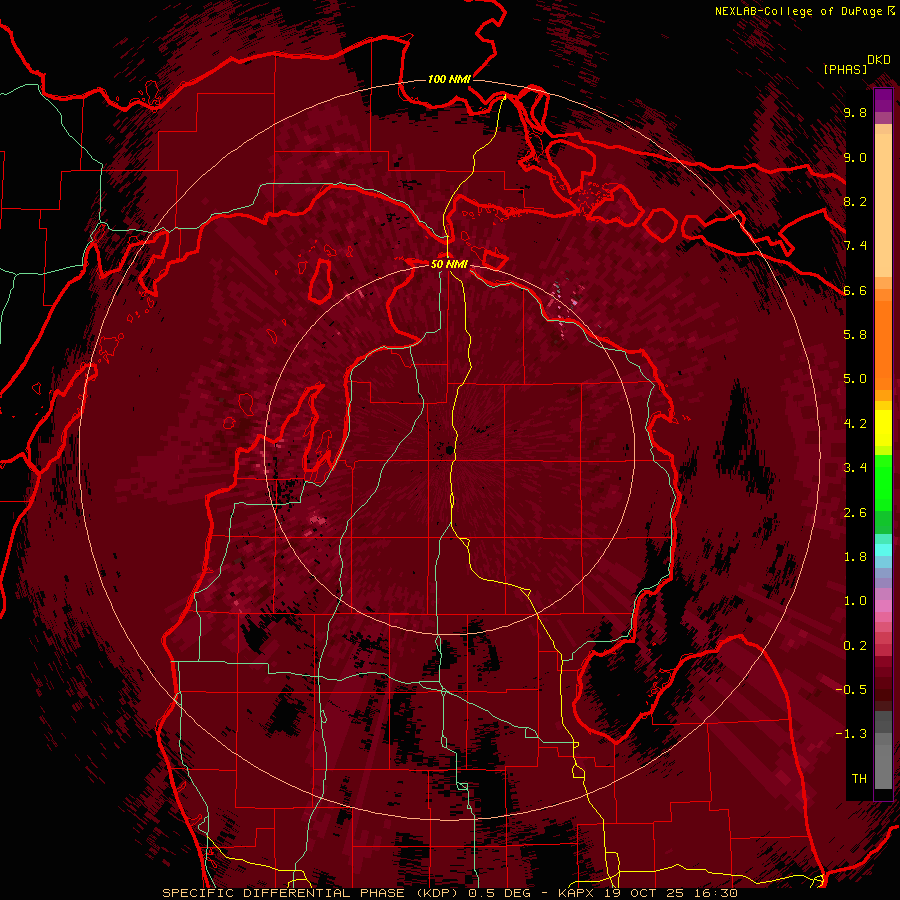Click the 5.0 value on color scale
The width and height of the screenshot is (900, 900).
(855, 379)
